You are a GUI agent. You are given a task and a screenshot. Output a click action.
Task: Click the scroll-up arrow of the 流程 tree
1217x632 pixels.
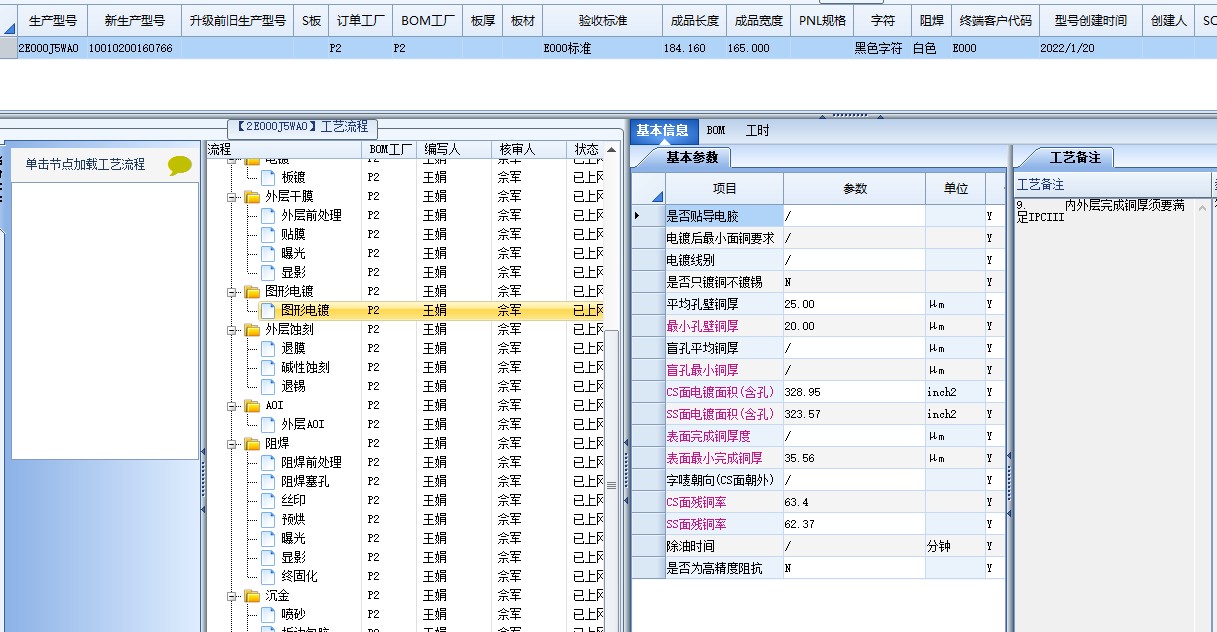[x=612, y=150]
